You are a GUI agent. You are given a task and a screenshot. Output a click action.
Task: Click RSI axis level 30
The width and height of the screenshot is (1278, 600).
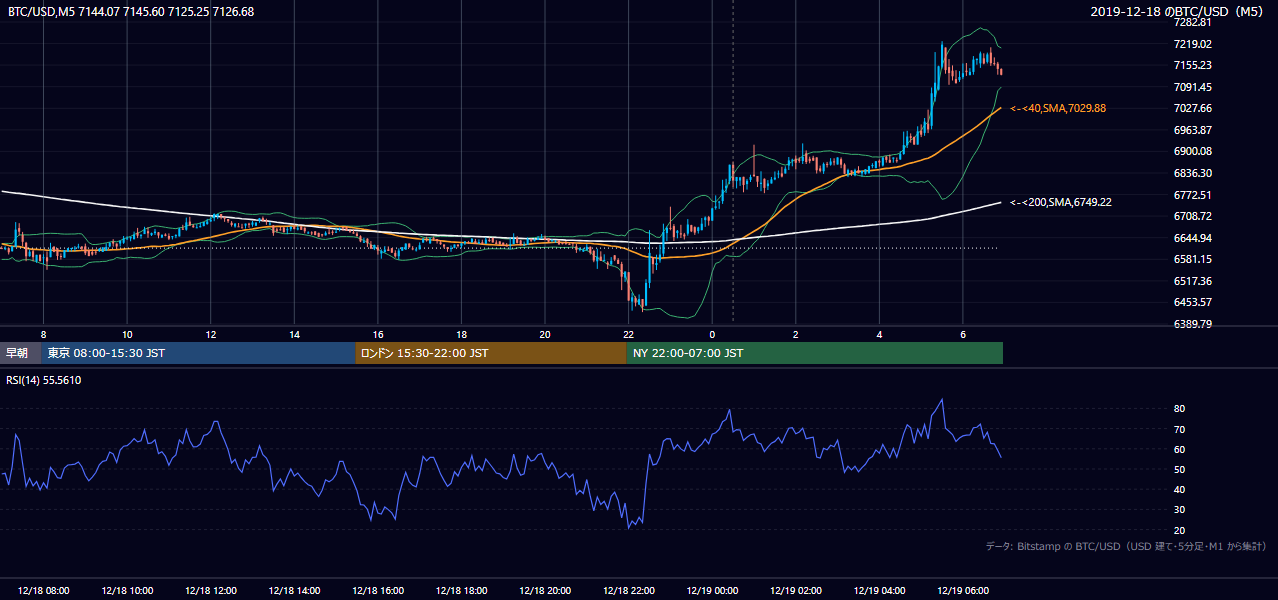coord(1179,510)
